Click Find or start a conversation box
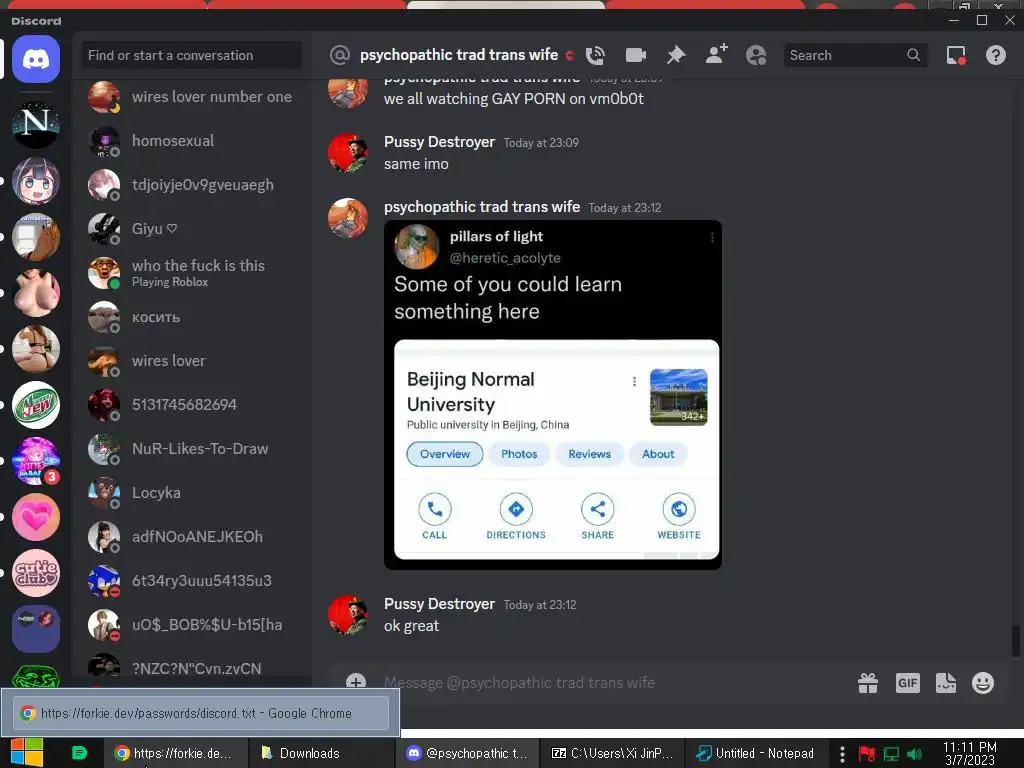The image size is (1024, 768). pyautogui.click(x=192, y=56)
